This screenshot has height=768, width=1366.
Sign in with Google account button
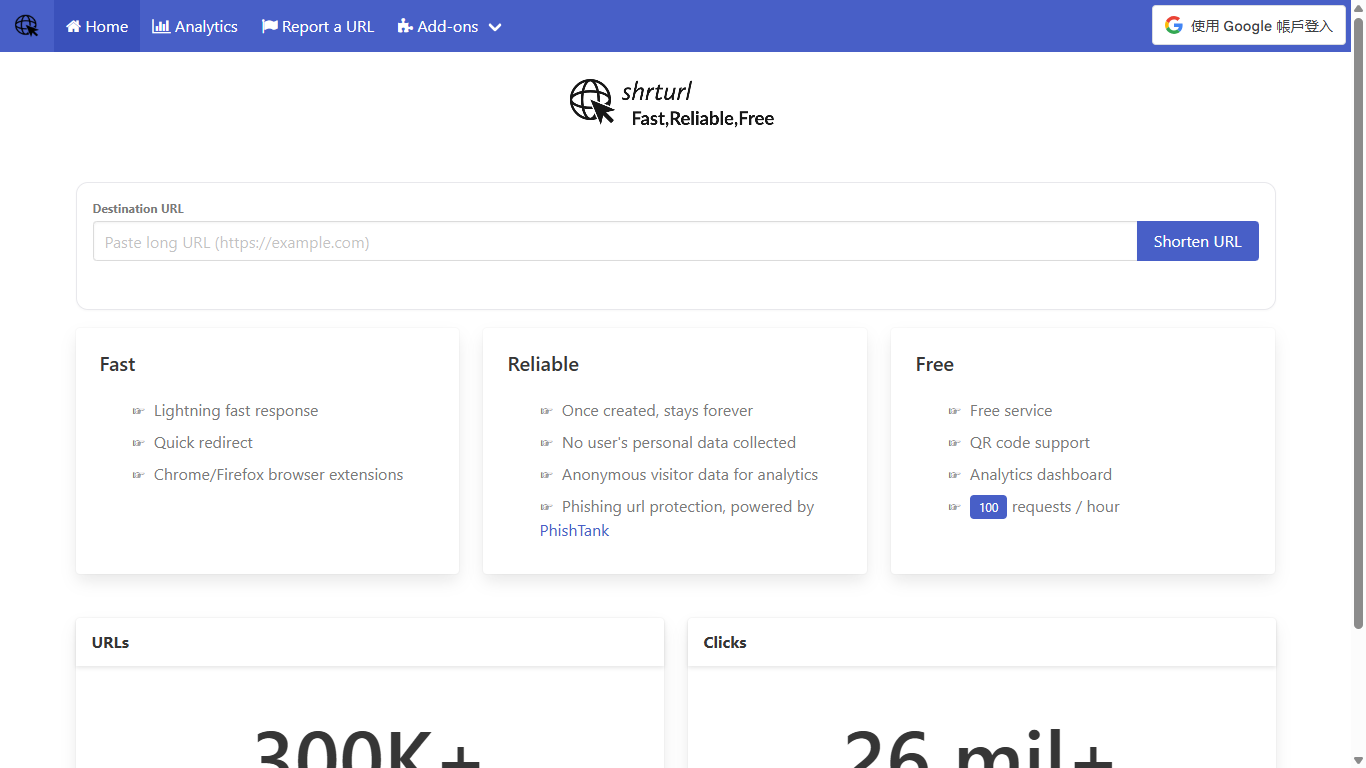[1249, 26]
